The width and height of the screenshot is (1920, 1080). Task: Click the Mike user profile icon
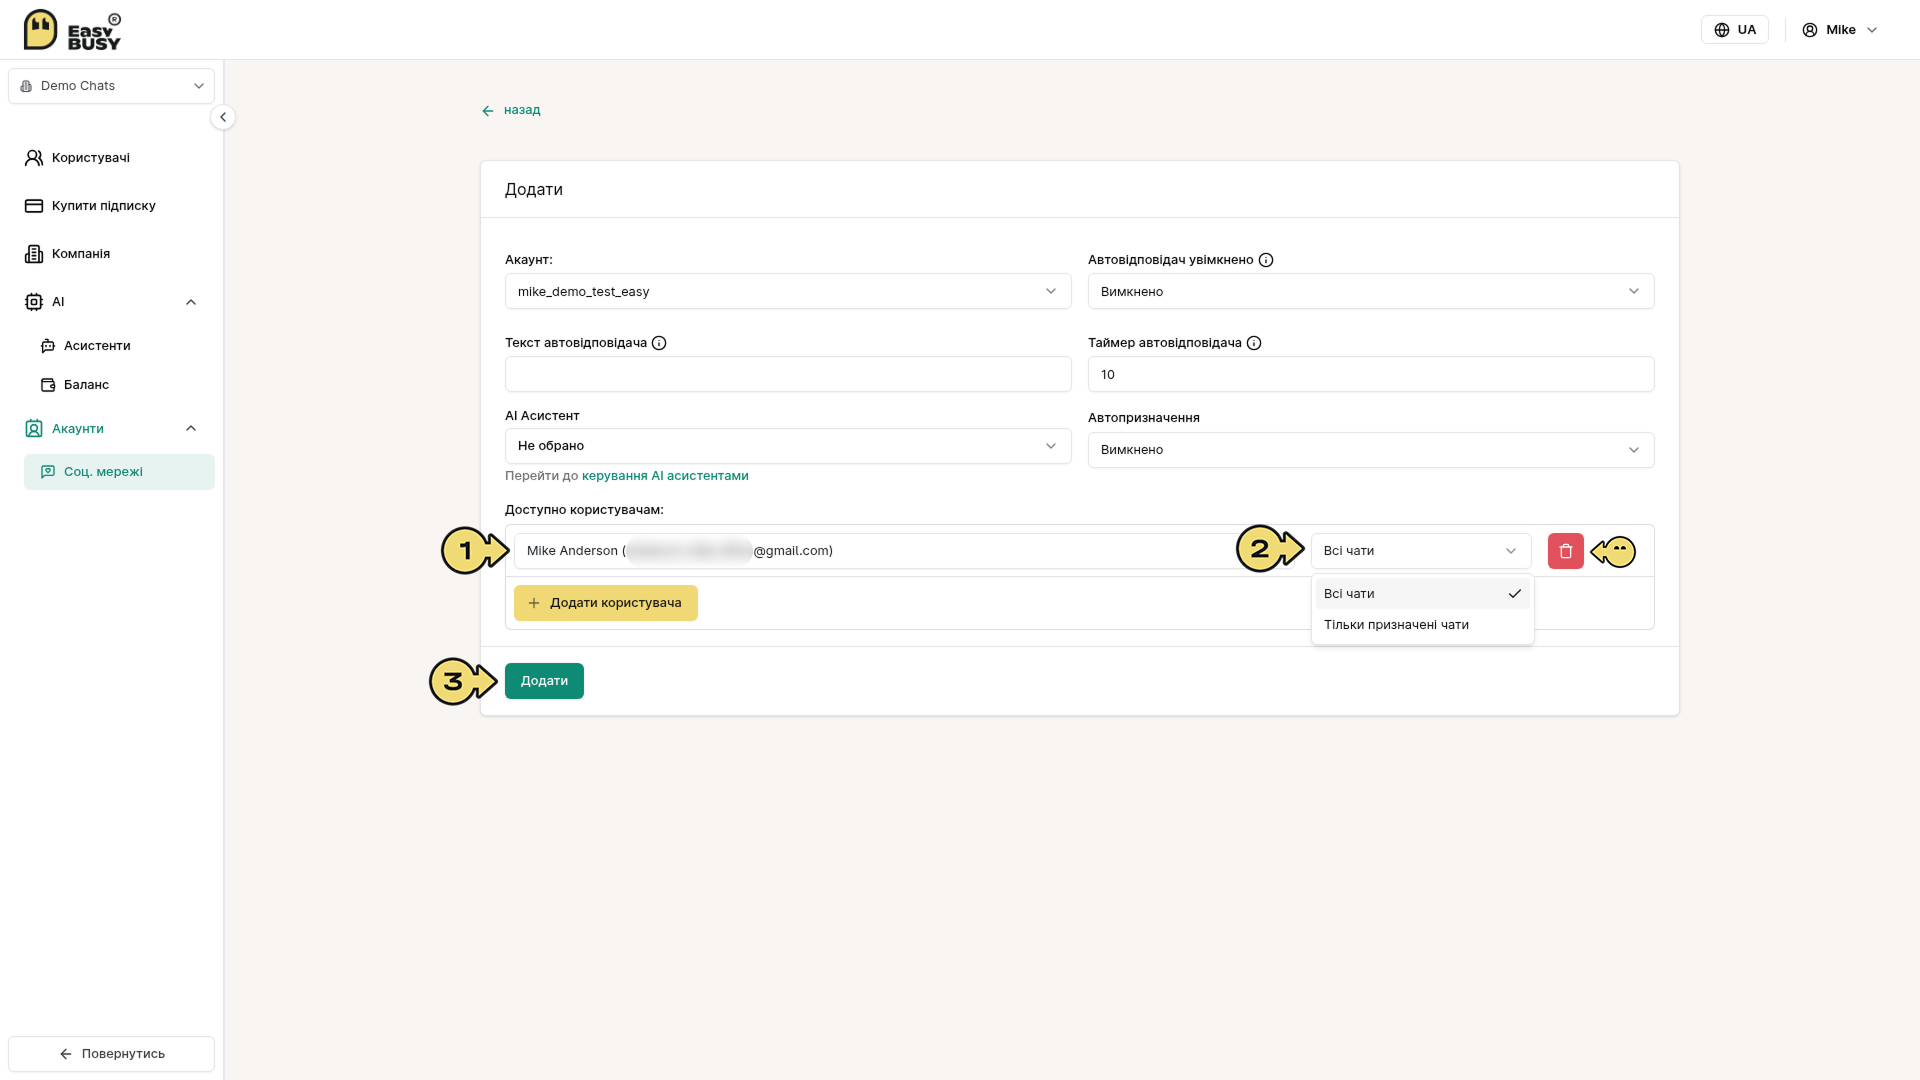pos(1810,30)
